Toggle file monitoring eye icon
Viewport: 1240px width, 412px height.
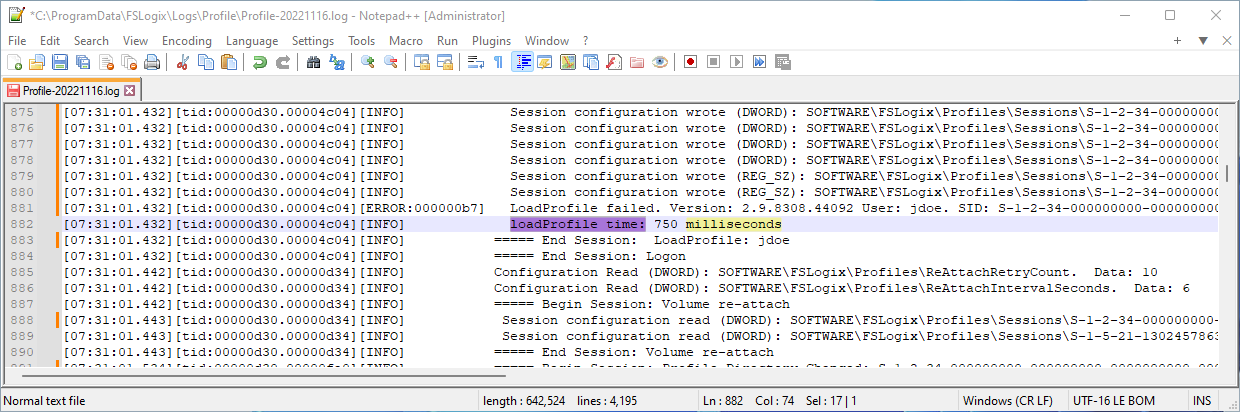tap(659, 62)
